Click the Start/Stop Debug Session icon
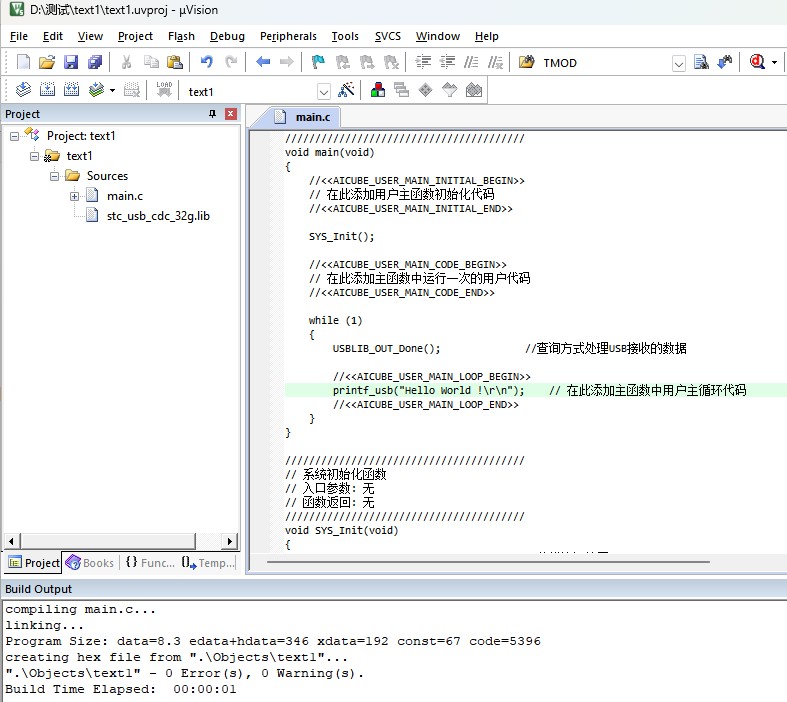This screenshot has width=787, height=702. pyautogui.click(x=757, y=62)
